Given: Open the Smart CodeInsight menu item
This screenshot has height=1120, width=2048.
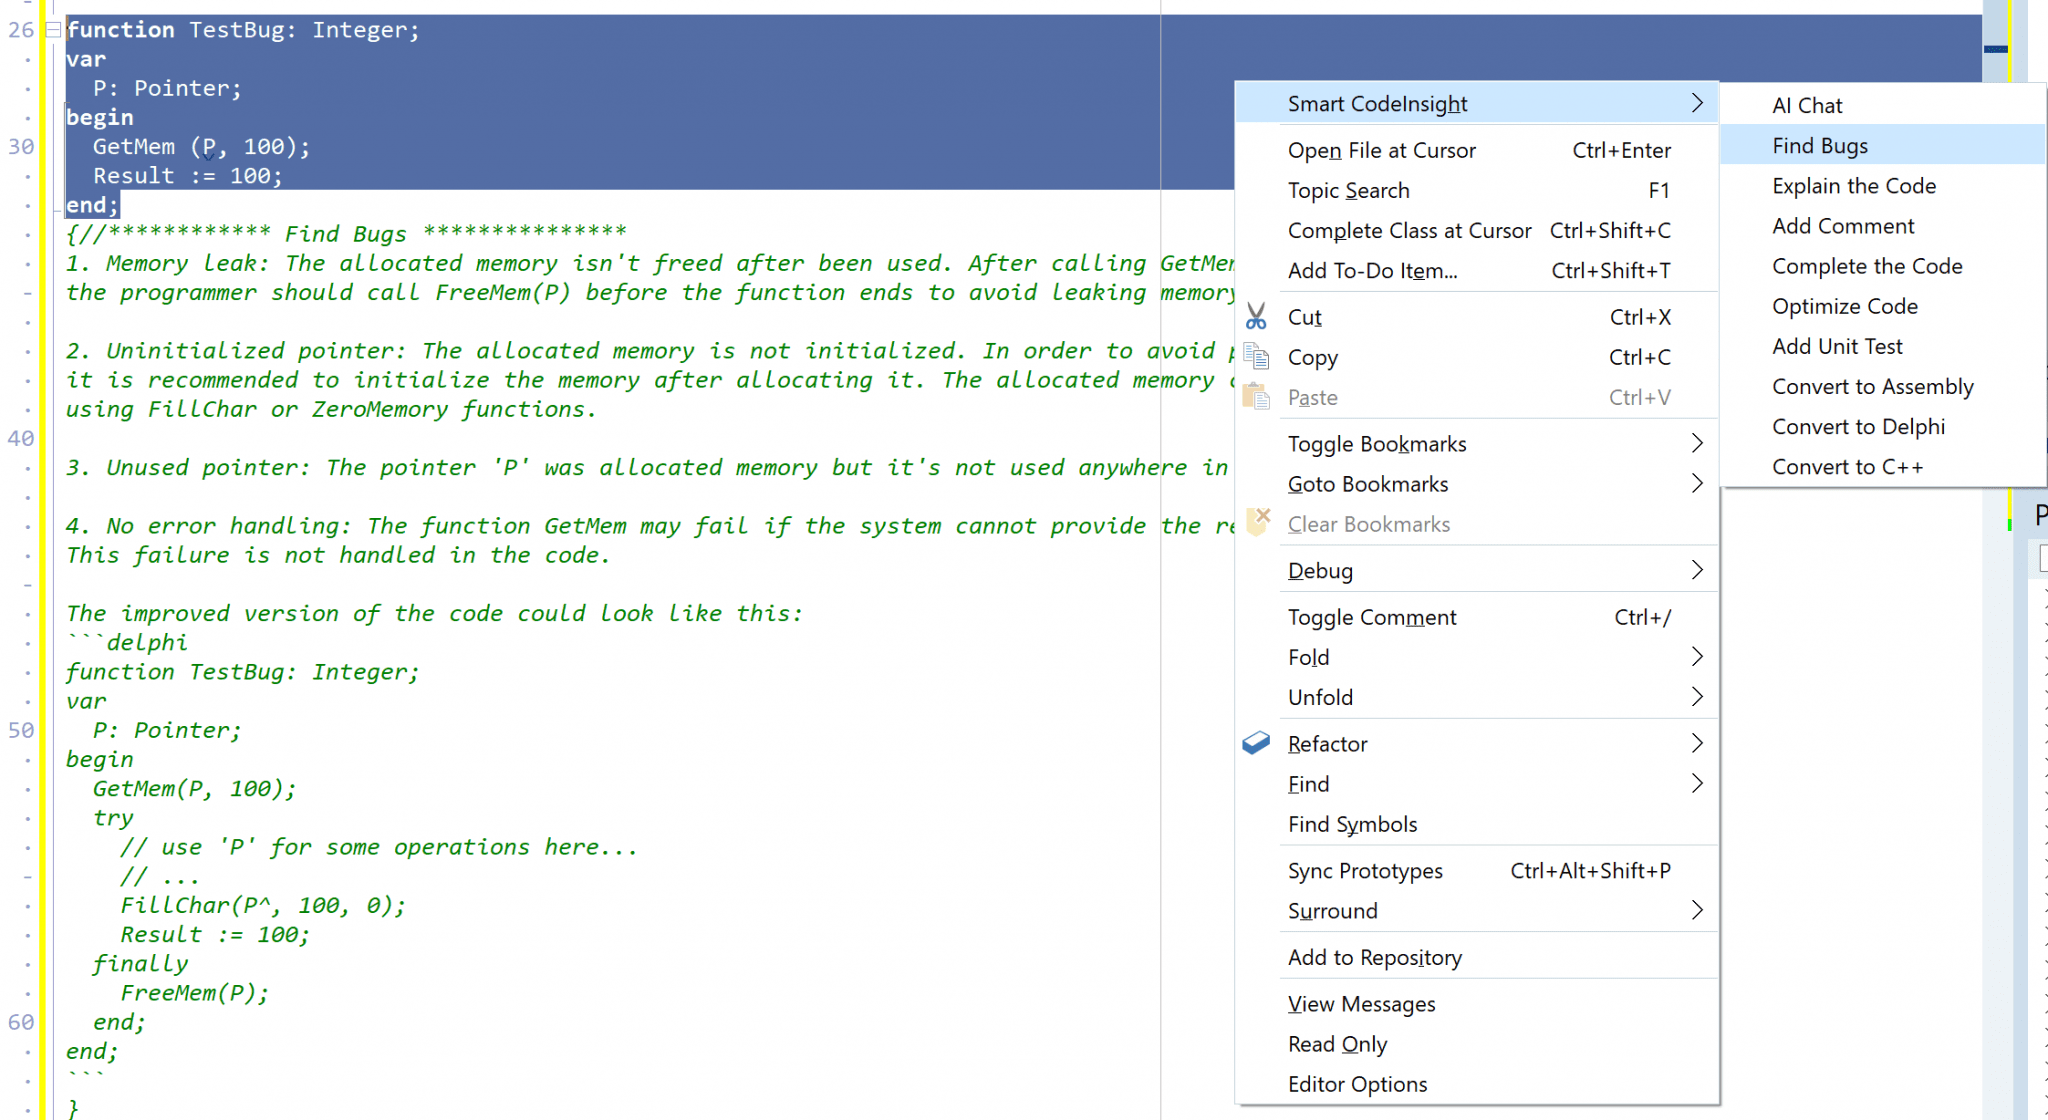Looking at the screenshot, I should (1477, 103).
